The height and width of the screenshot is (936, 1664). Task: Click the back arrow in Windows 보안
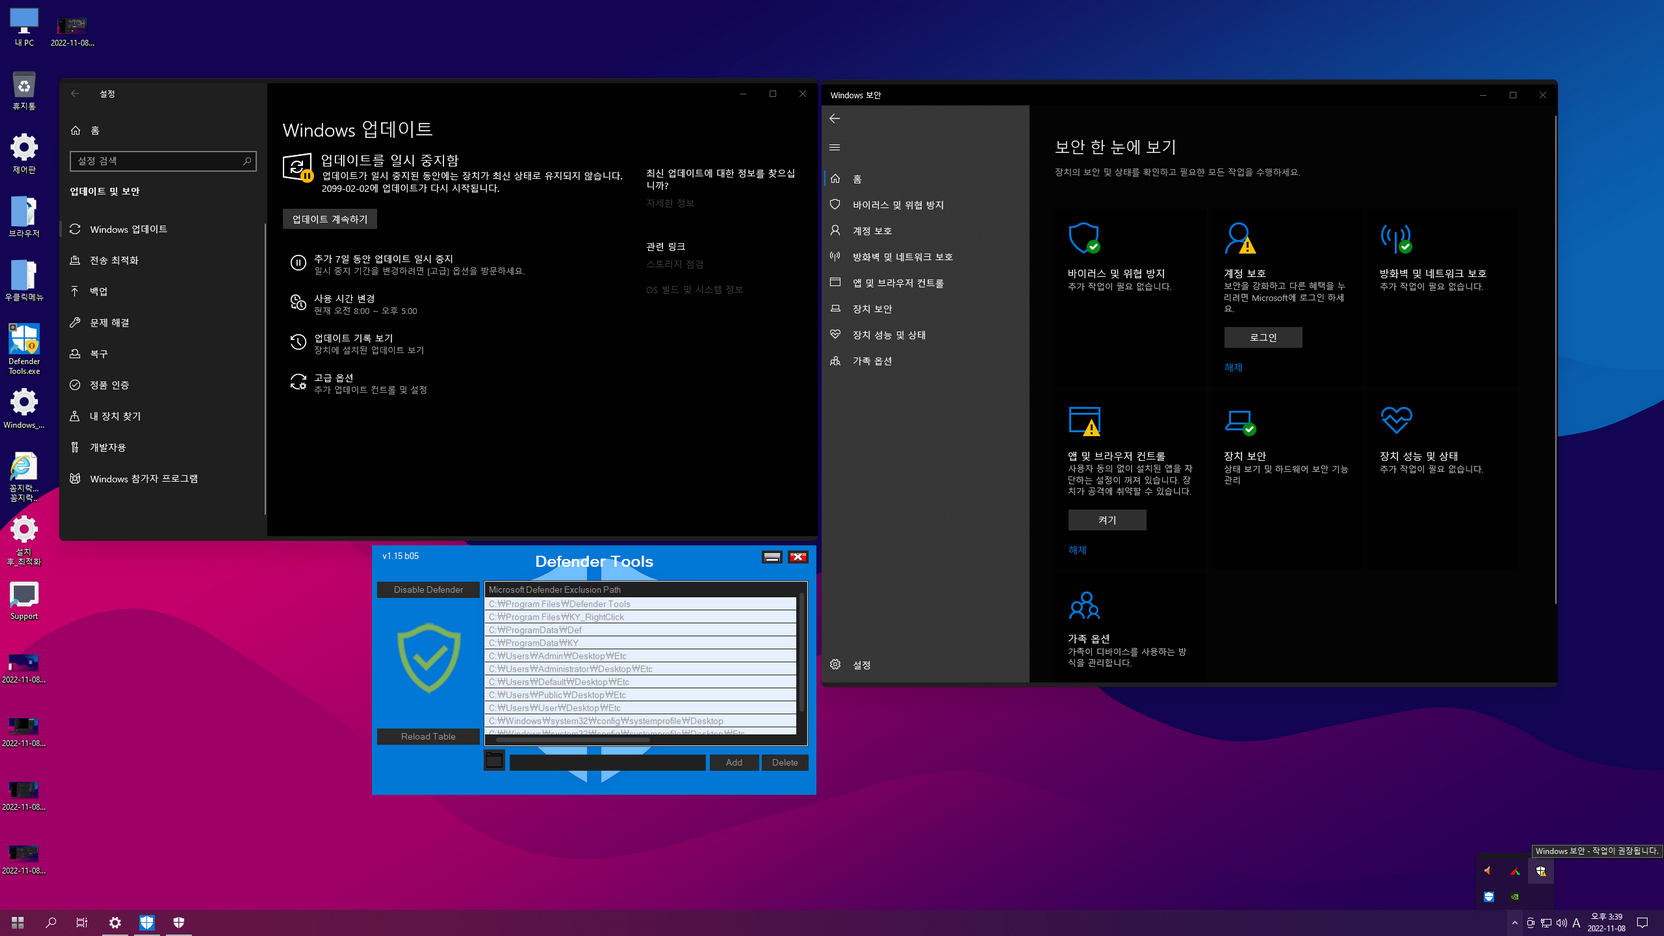(835, 118)
